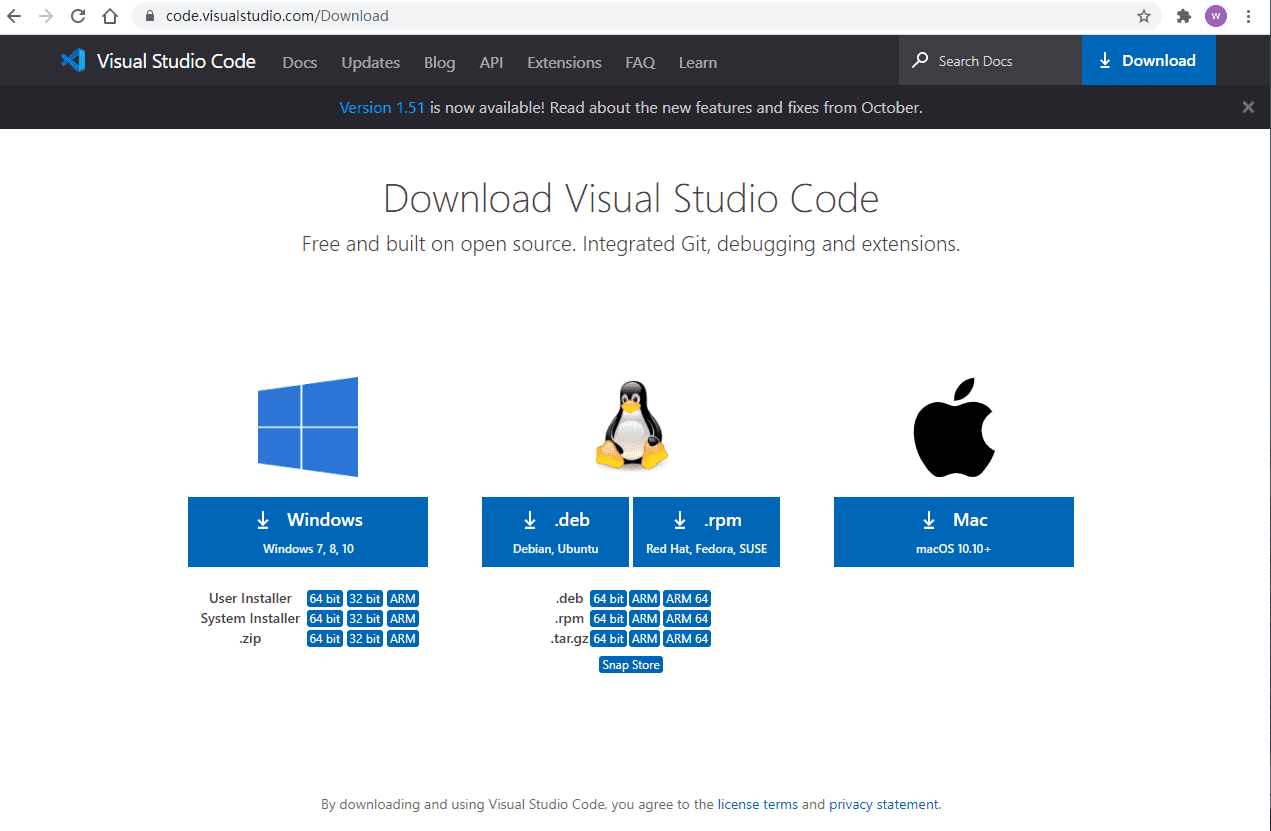Select System Installer 64 bit
The width and height of the screenshot is (1271, 831).
tap(325, 619)
